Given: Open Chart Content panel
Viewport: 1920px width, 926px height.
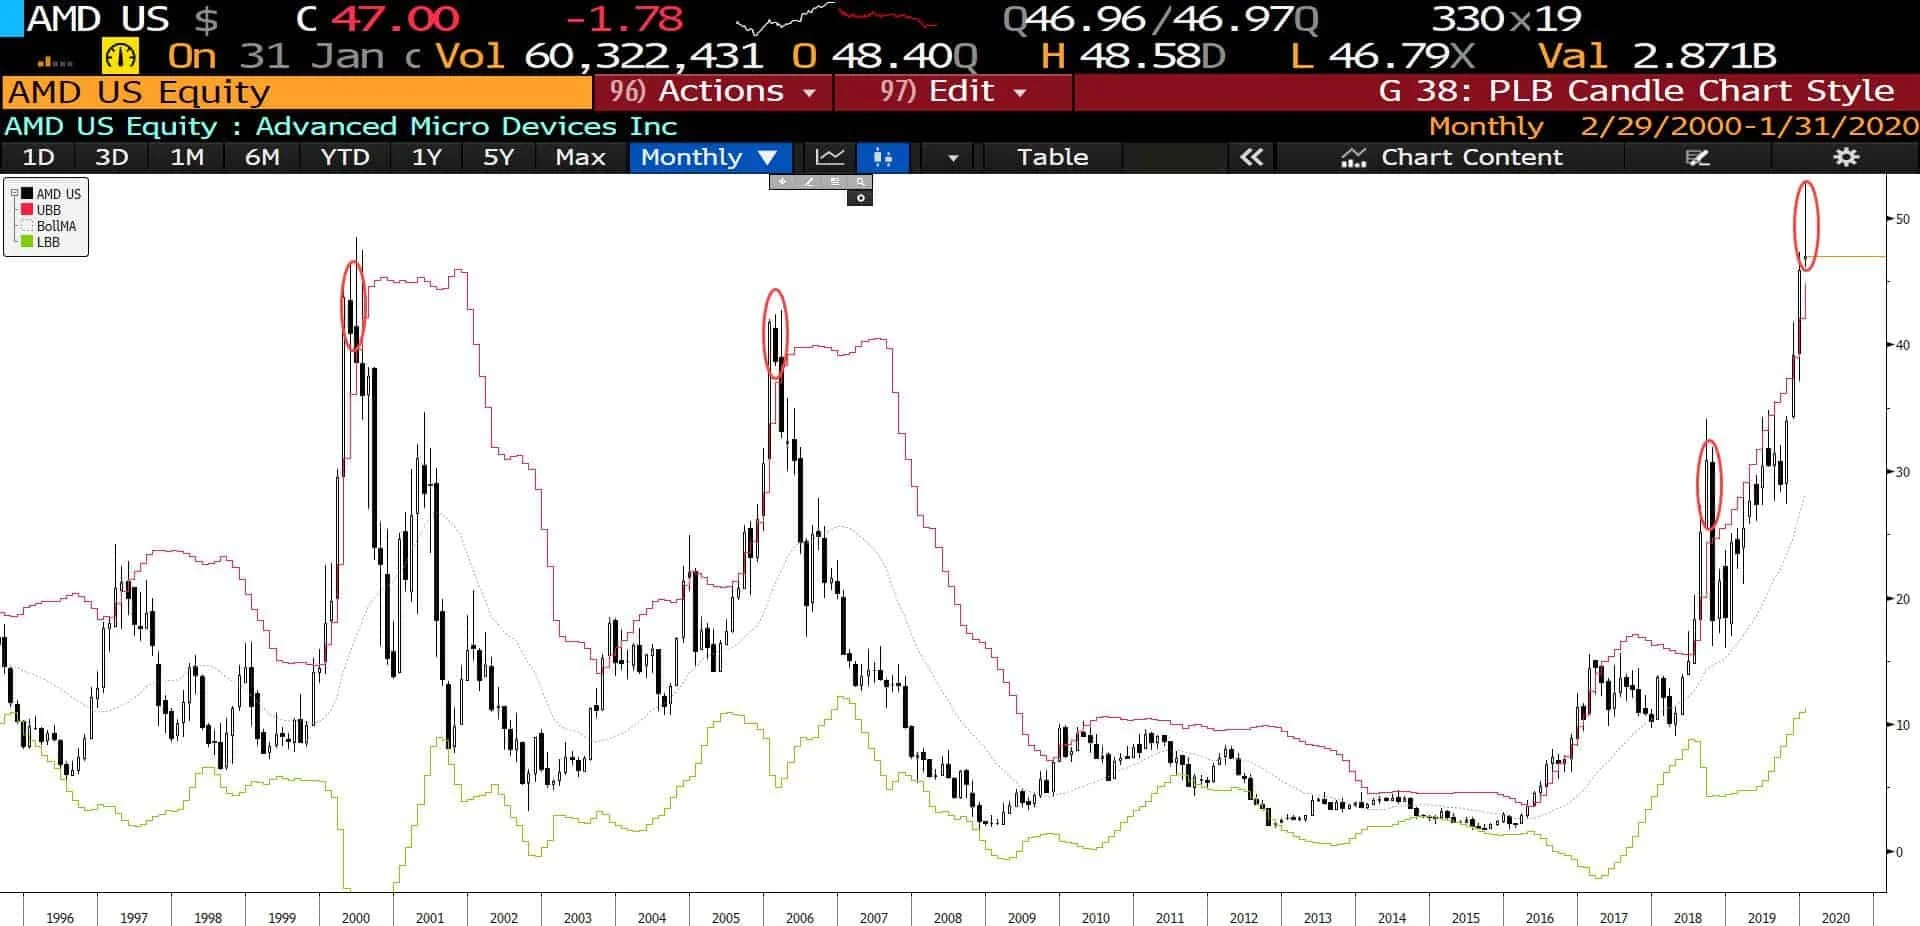Looking at the screenshot, I should coord(1451,157).
